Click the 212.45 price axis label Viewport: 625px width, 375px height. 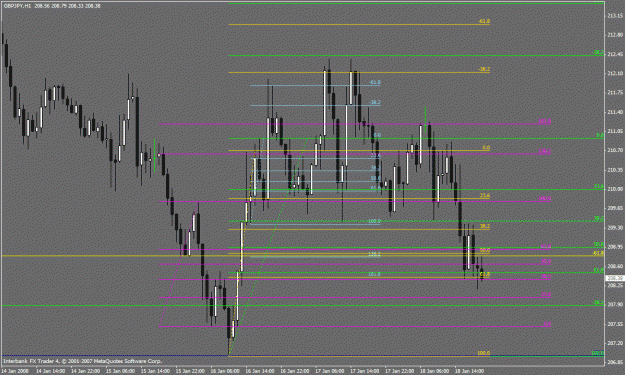[615, 54]
